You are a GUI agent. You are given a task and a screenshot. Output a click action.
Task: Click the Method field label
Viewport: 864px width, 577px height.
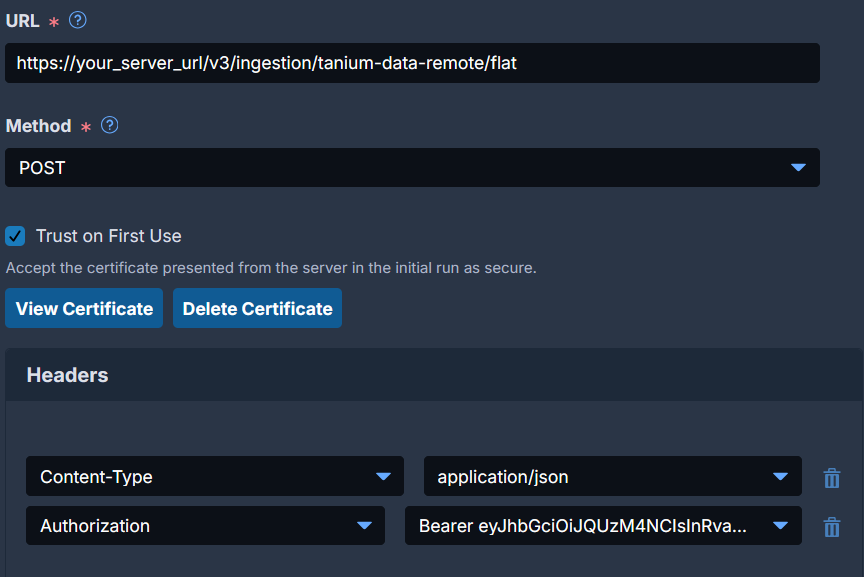pos(39,126)
